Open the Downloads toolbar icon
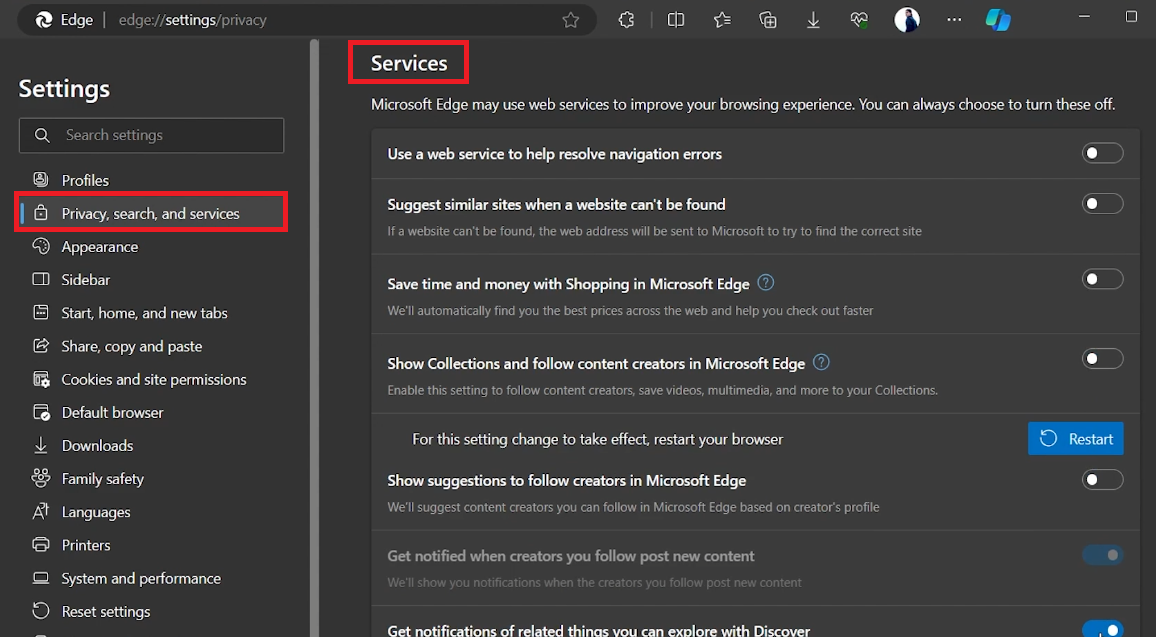 coord(813,20)
